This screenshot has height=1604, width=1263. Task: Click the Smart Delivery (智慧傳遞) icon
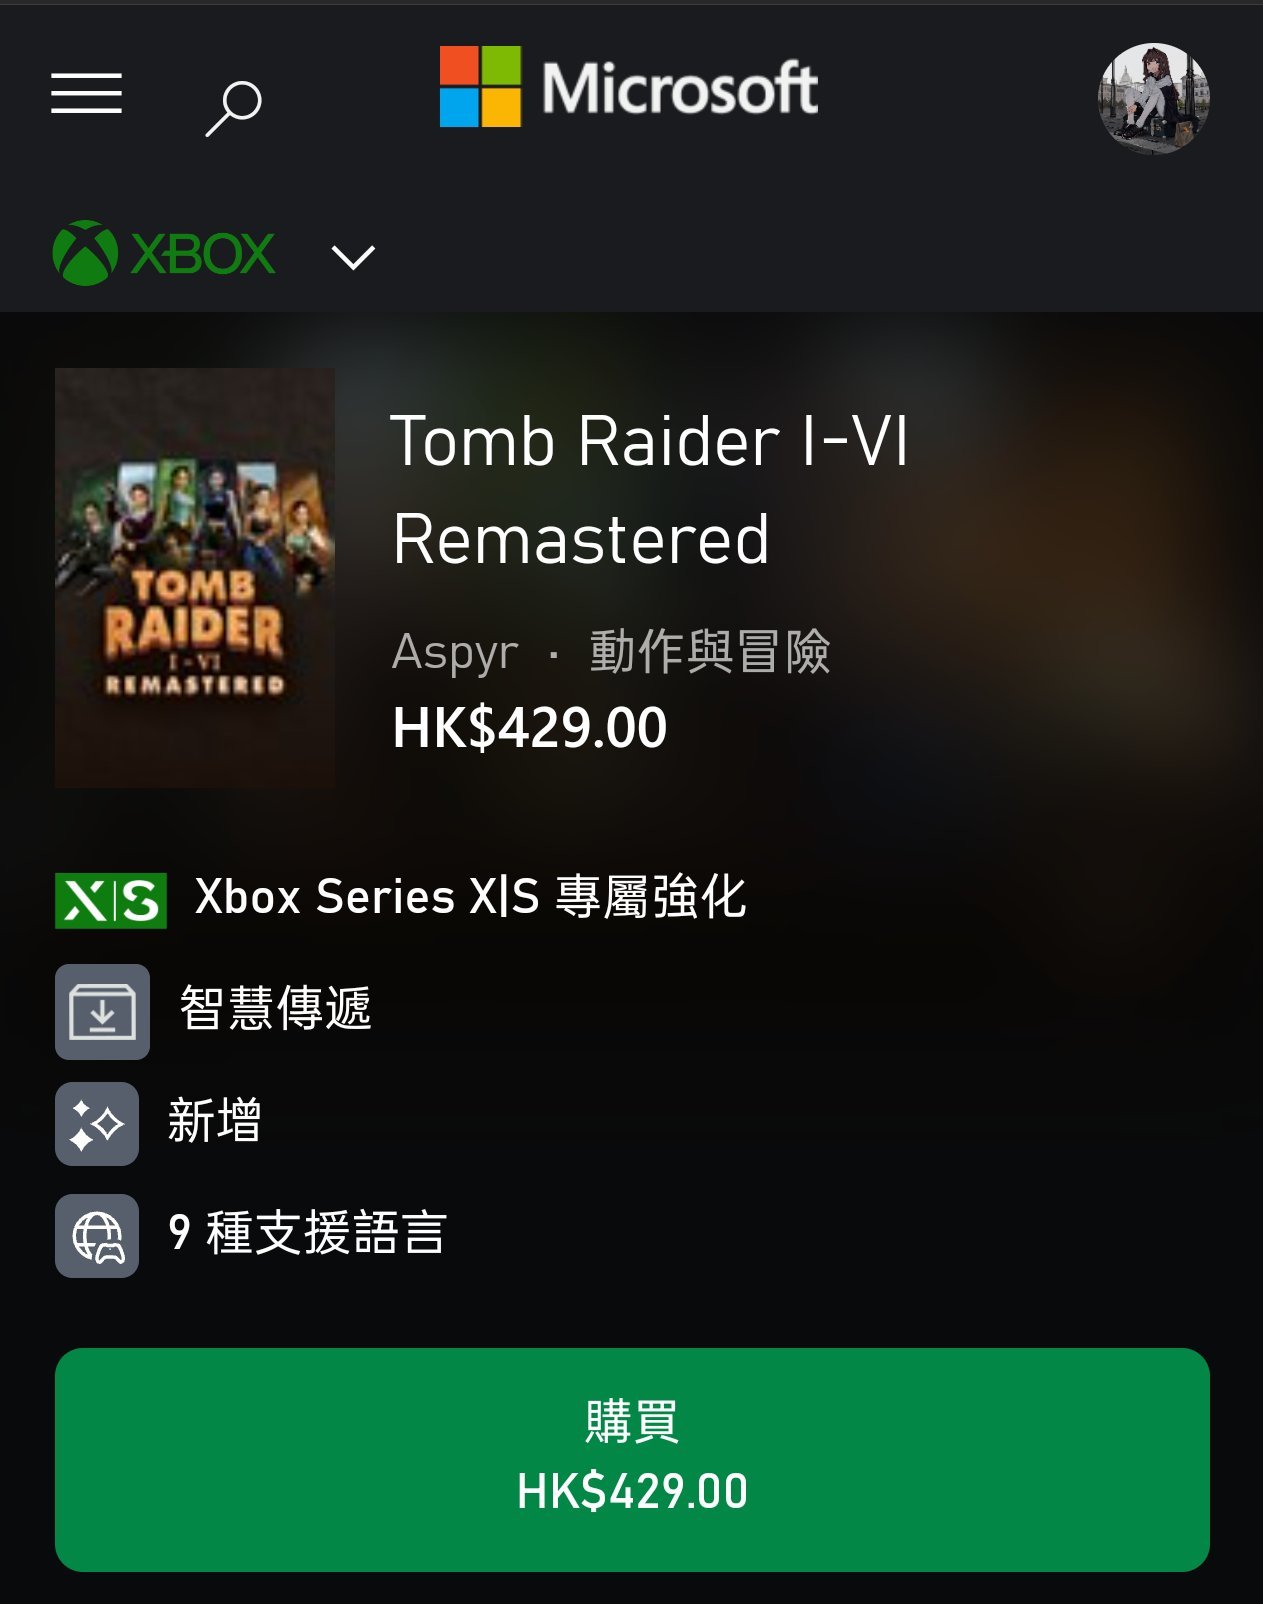click(x=102, y=1012)
